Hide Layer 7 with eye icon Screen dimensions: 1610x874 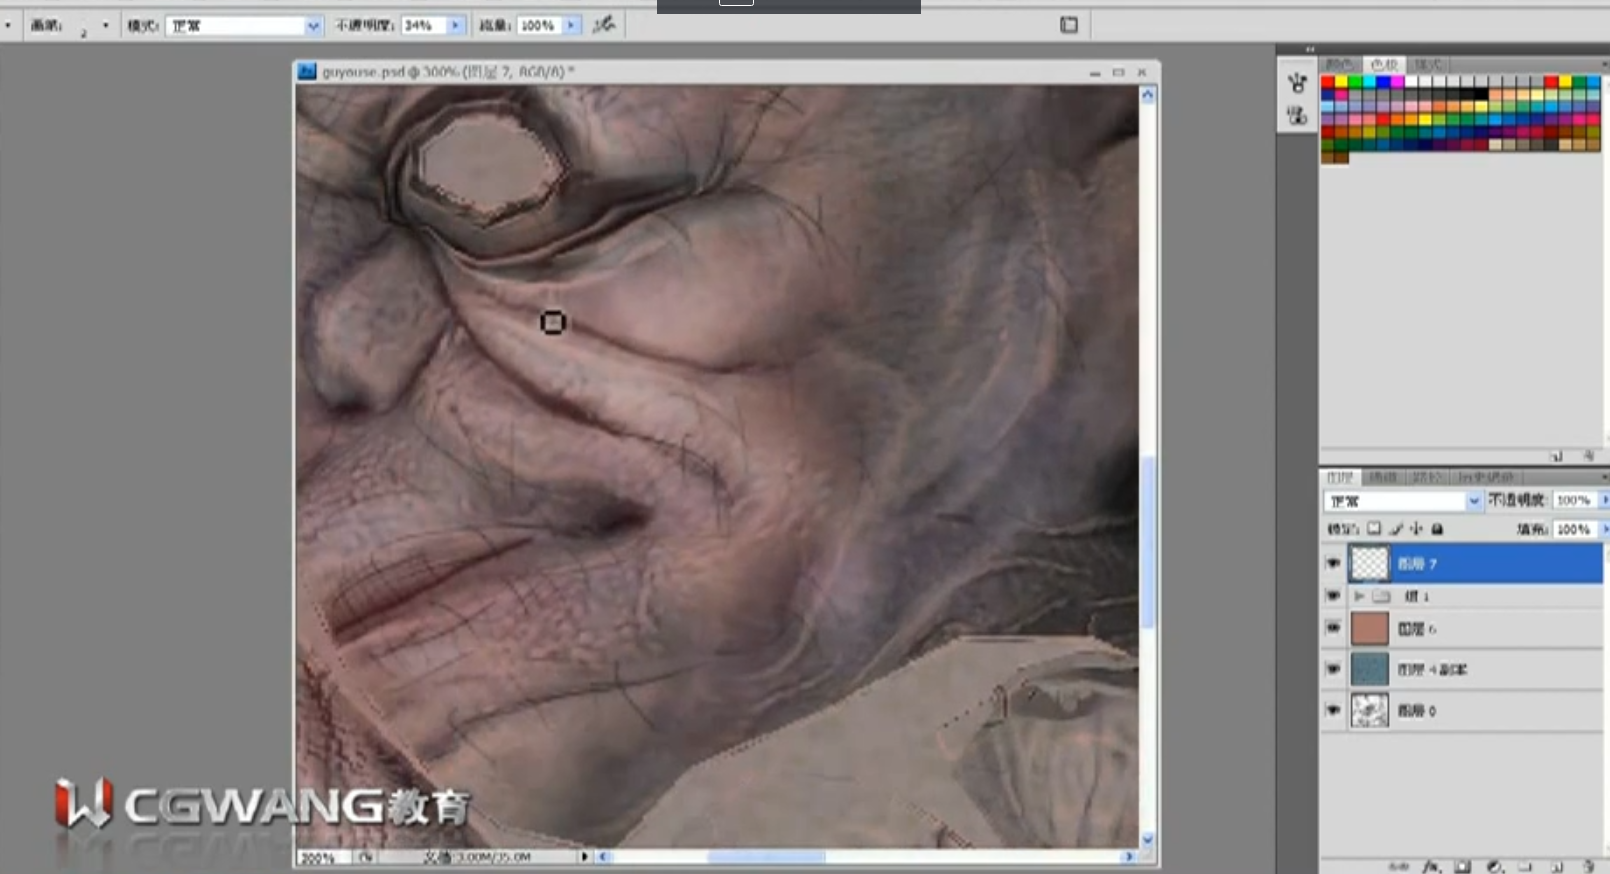(x=1333, y=563)
